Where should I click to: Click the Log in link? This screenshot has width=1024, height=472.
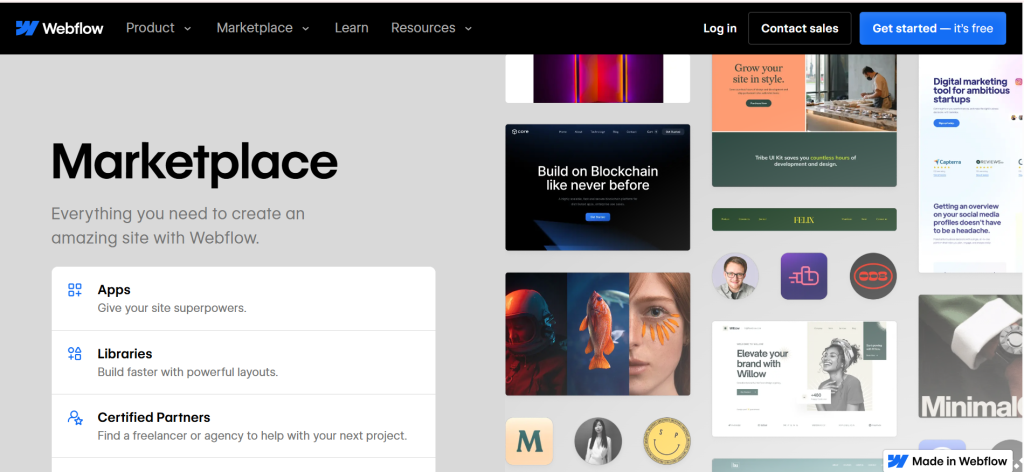coord(720,28)
